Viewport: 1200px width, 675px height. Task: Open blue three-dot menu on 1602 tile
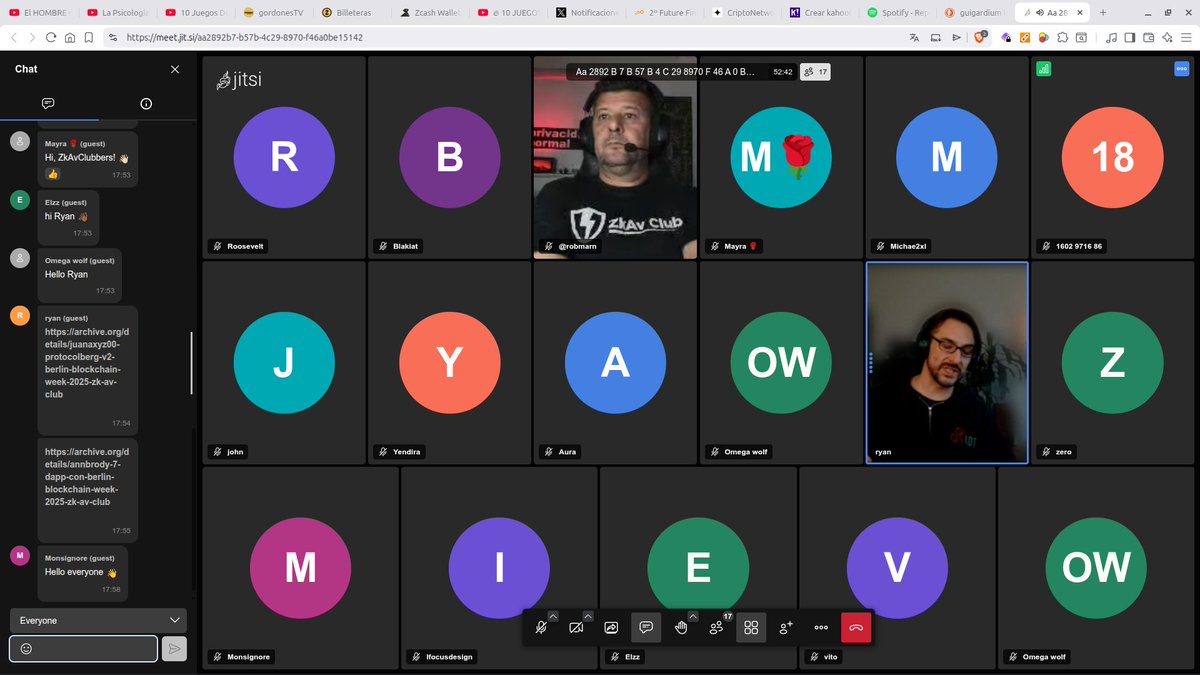[1181, 69]
